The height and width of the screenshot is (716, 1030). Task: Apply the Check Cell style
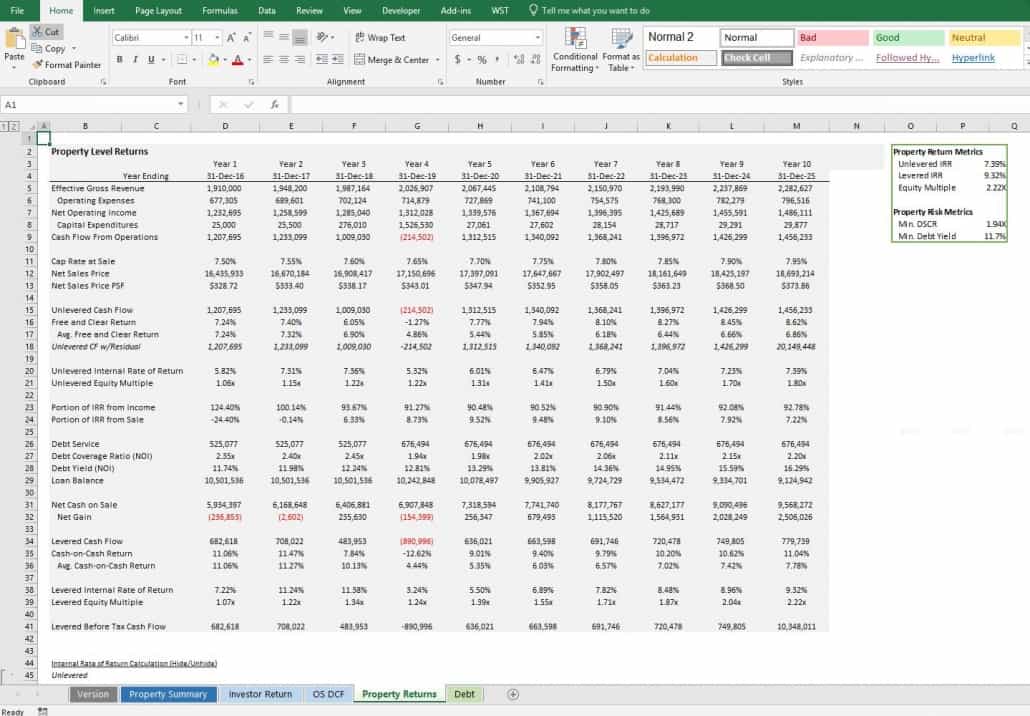pyautogui.click(x=757, y=58)
